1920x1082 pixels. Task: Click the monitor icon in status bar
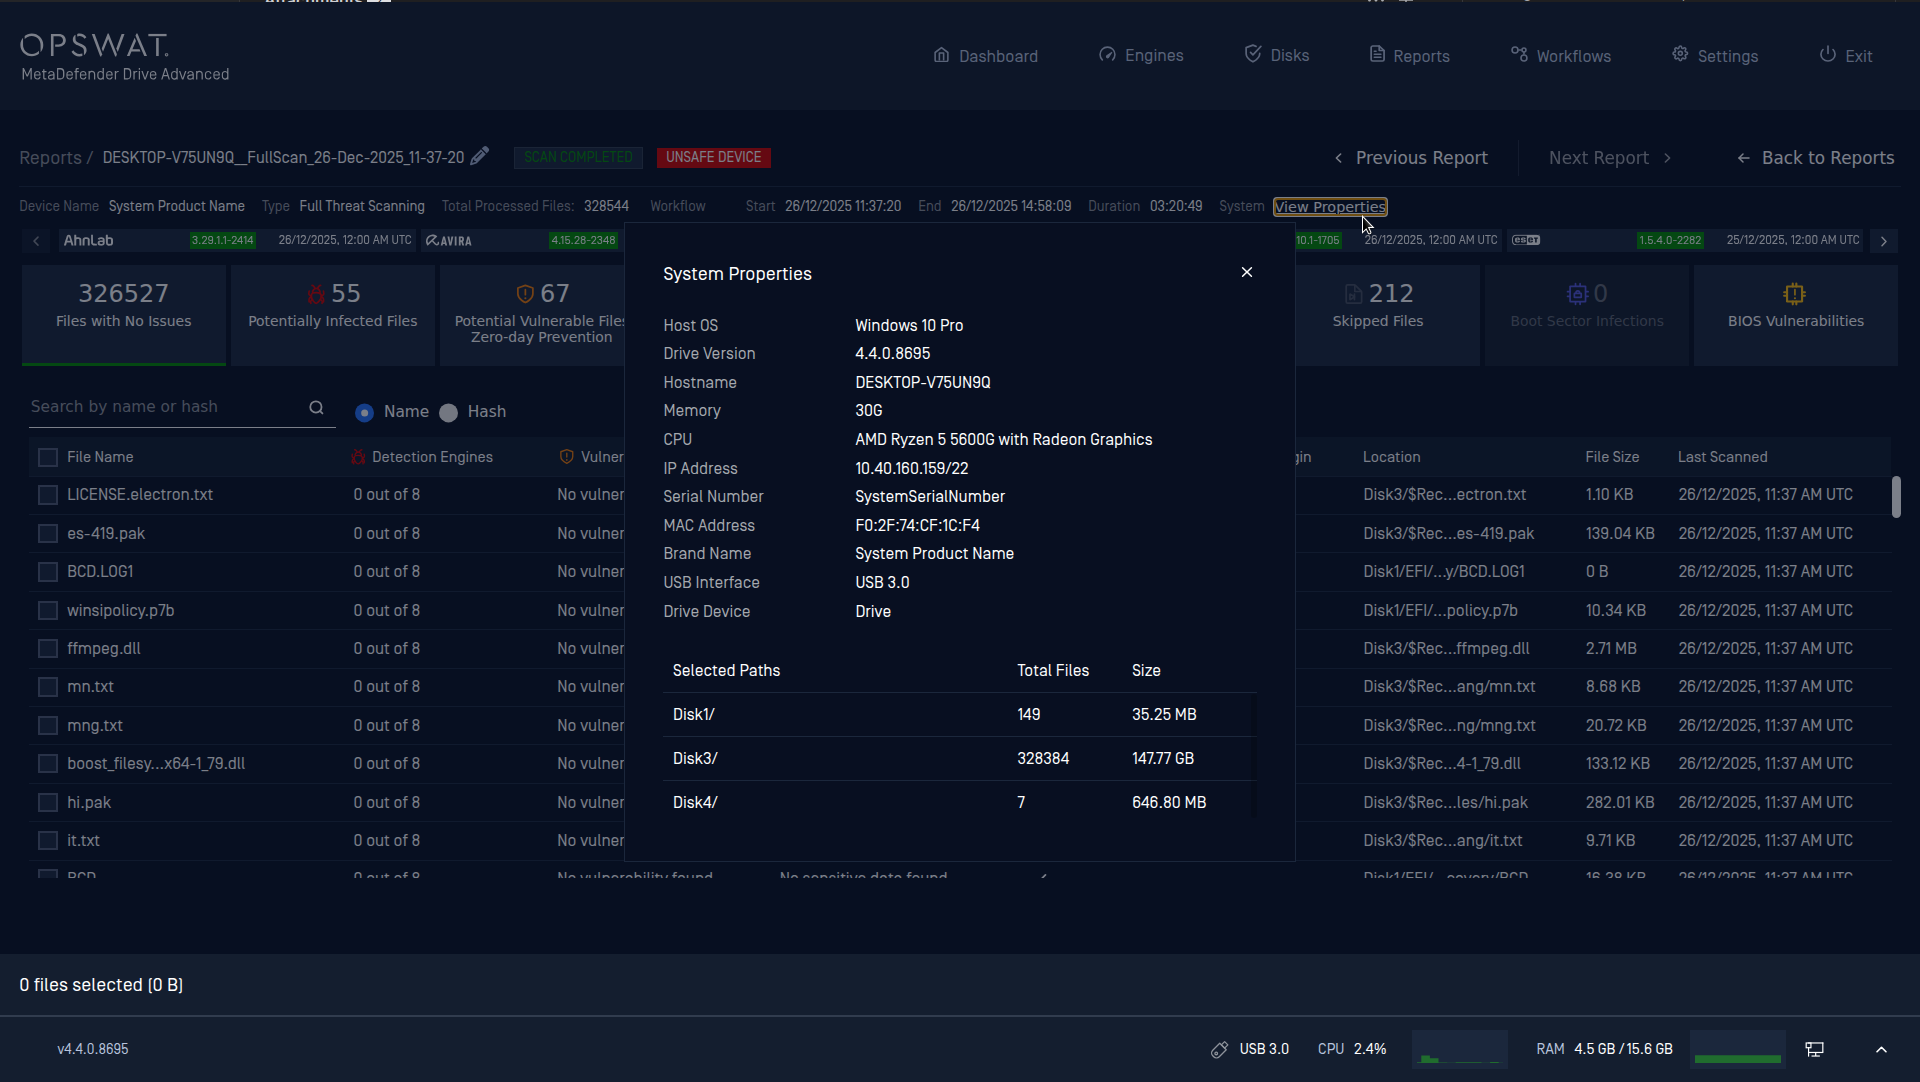(1814, 1049)
